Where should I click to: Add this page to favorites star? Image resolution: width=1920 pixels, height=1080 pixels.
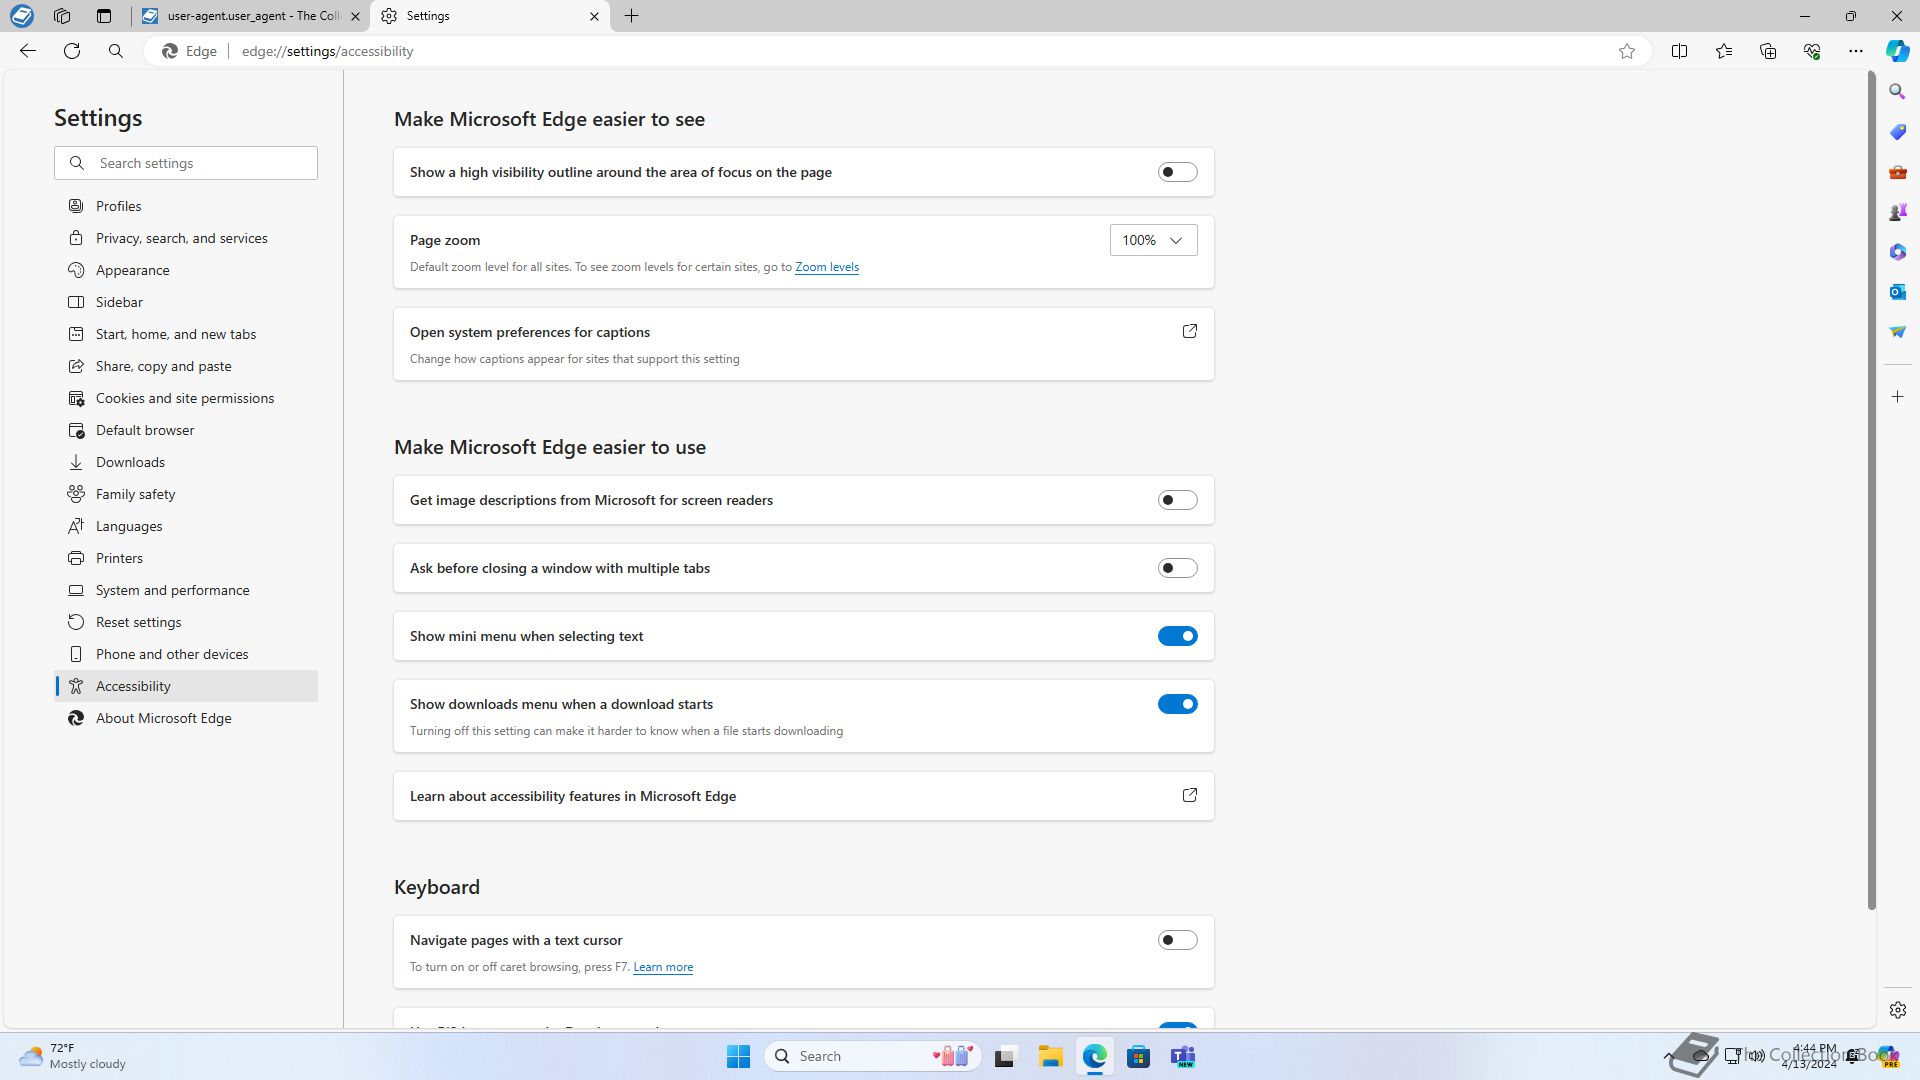pyautogui.click(x=1627, y=51)
